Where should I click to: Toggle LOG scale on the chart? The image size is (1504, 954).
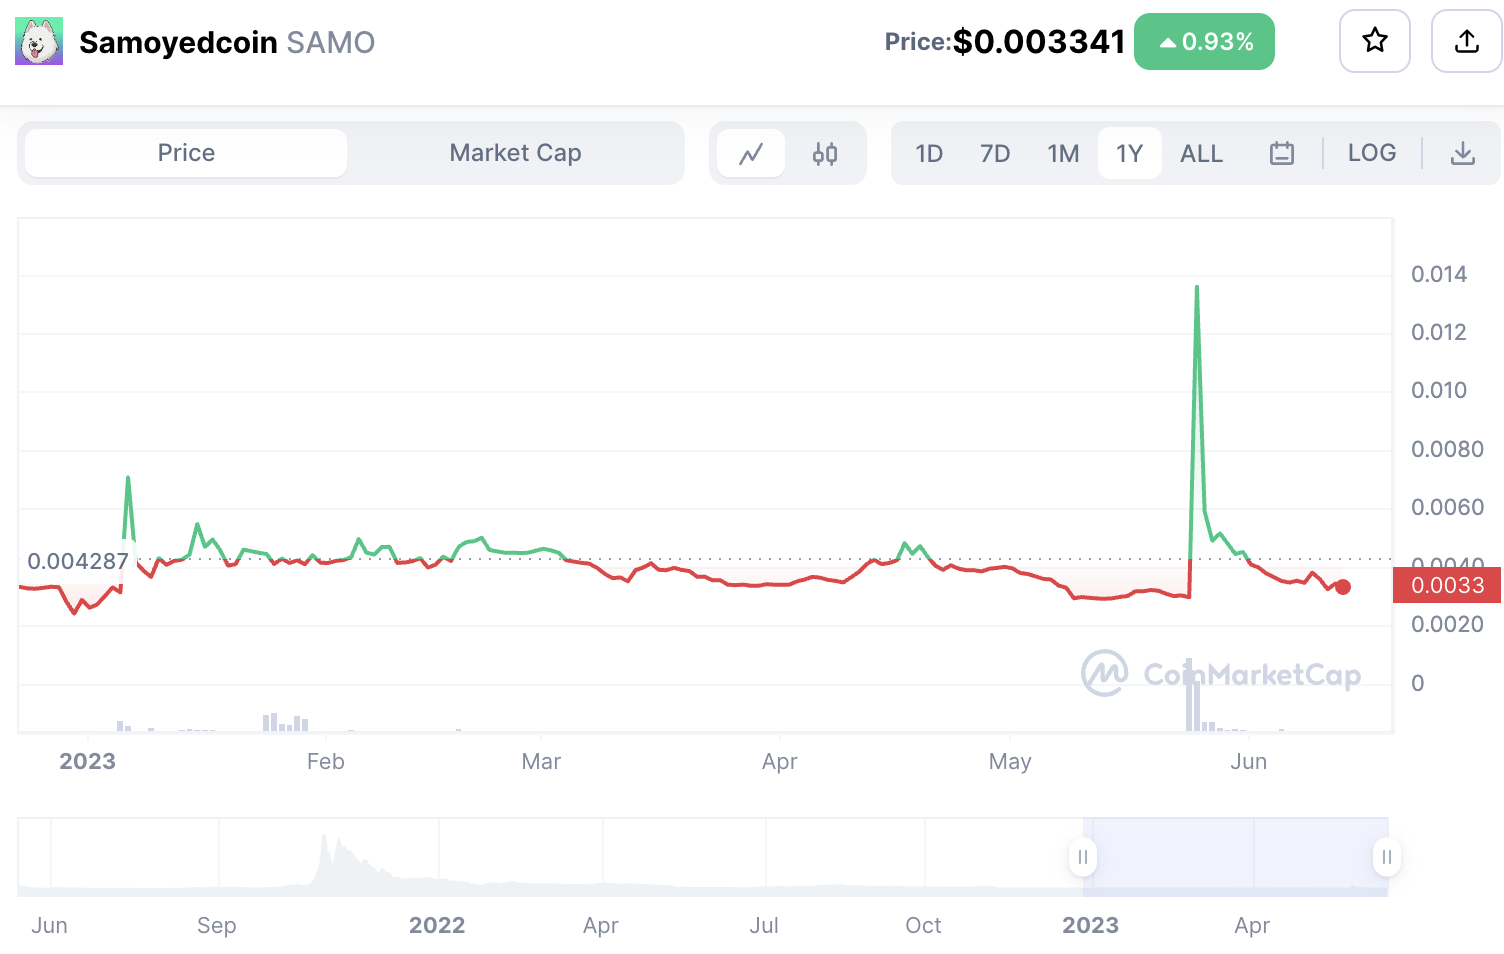1371,153
